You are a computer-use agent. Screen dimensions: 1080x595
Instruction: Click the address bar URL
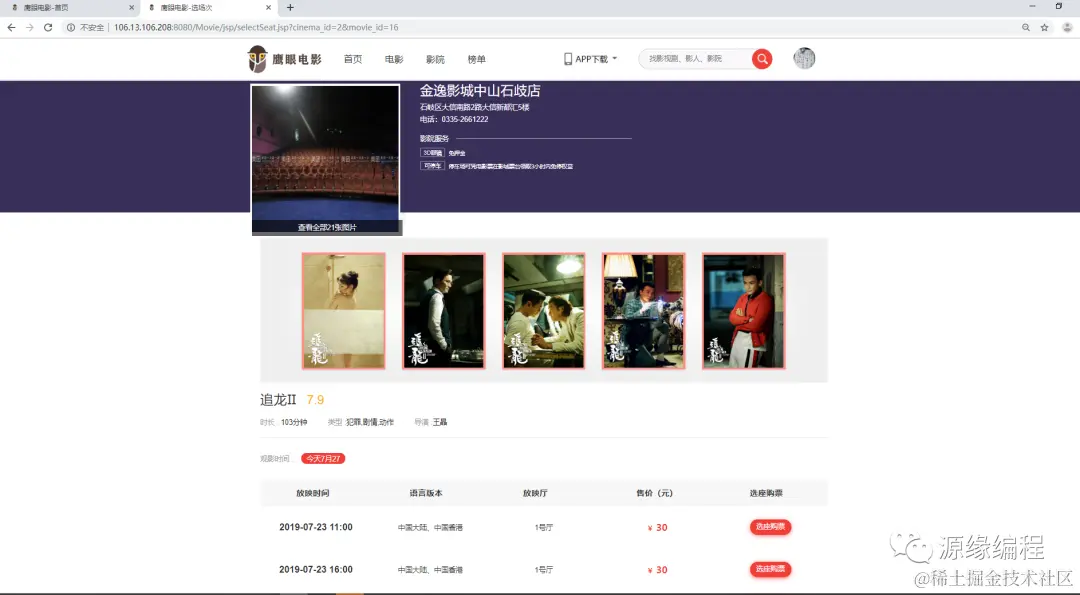tap(256, 28)
